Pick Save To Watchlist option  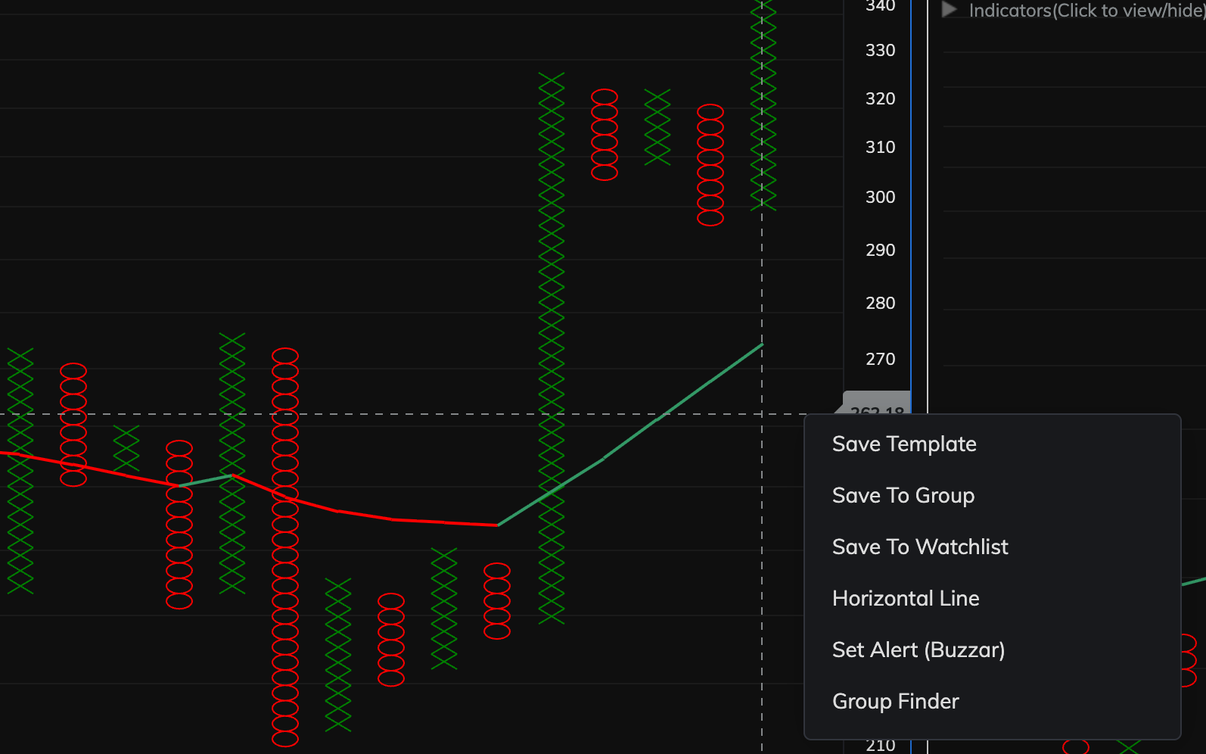pos(920,547)
